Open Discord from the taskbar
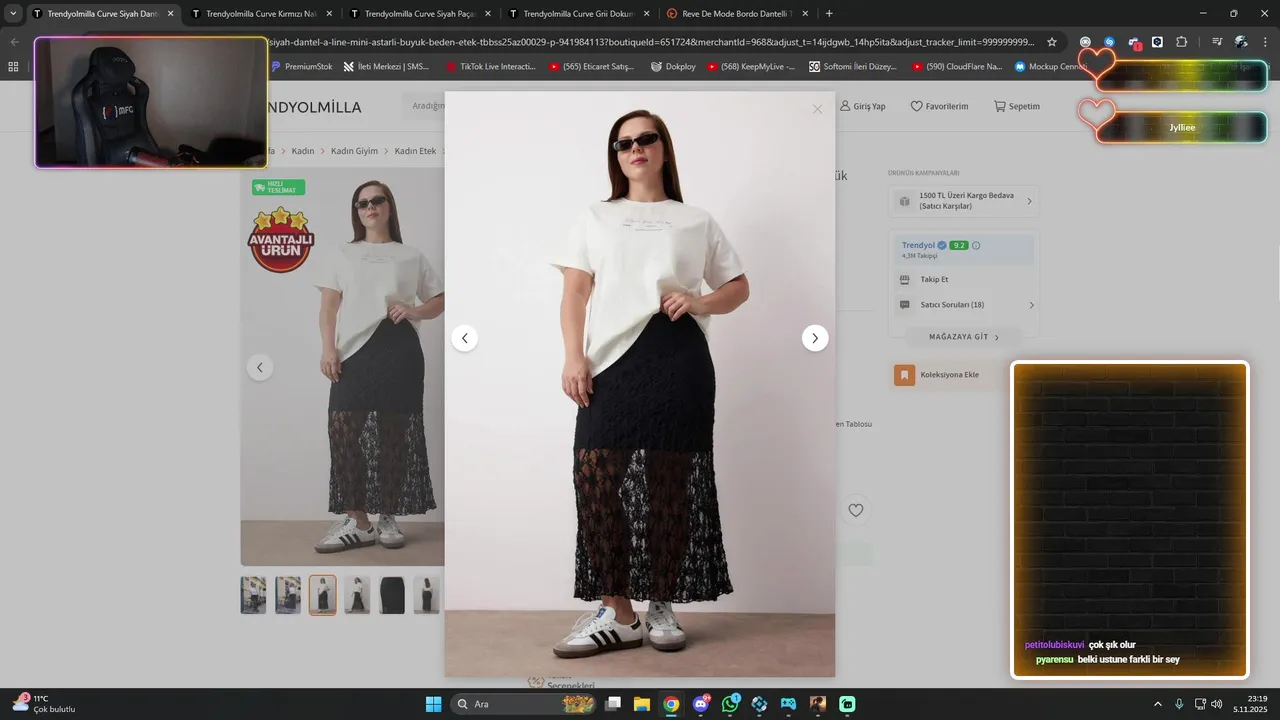Screen dimensions: 1280x720 tap(701, 704)
